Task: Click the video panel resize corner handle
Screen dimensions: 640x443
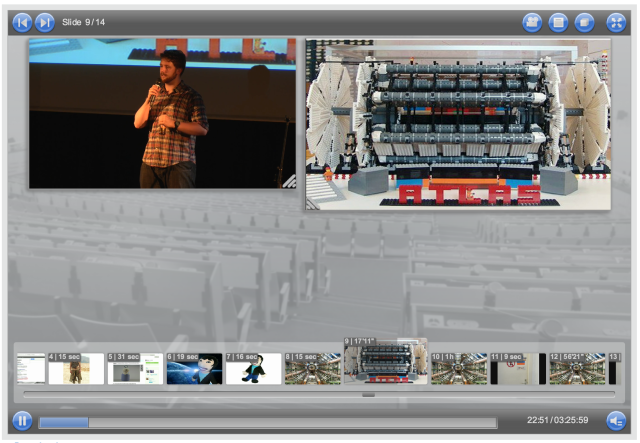Action: point(289,182)
